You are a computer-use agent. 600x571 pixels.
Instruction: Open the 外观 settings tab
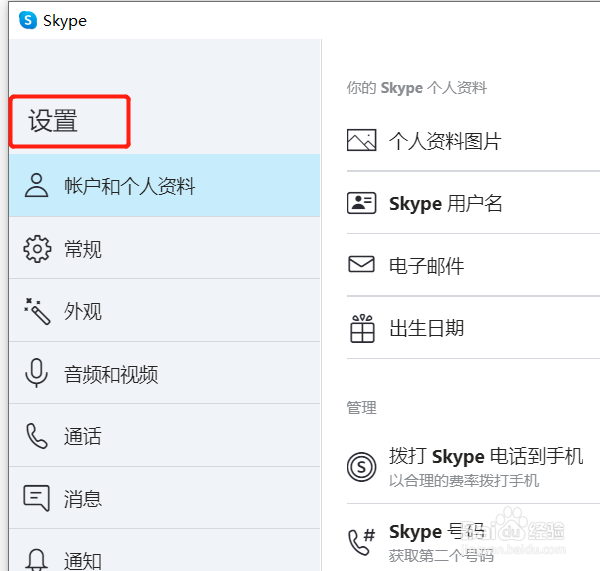point(165,310)
